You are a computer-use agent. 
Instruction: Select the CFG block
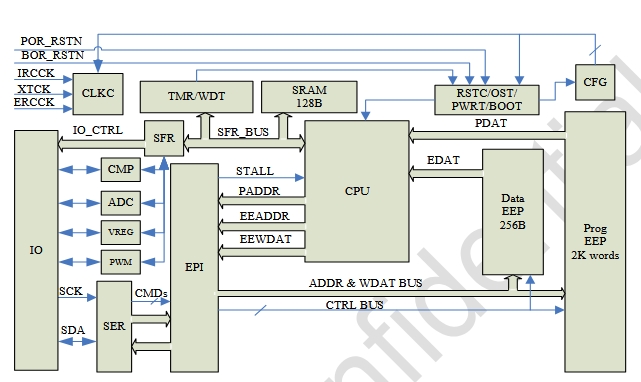595,82
